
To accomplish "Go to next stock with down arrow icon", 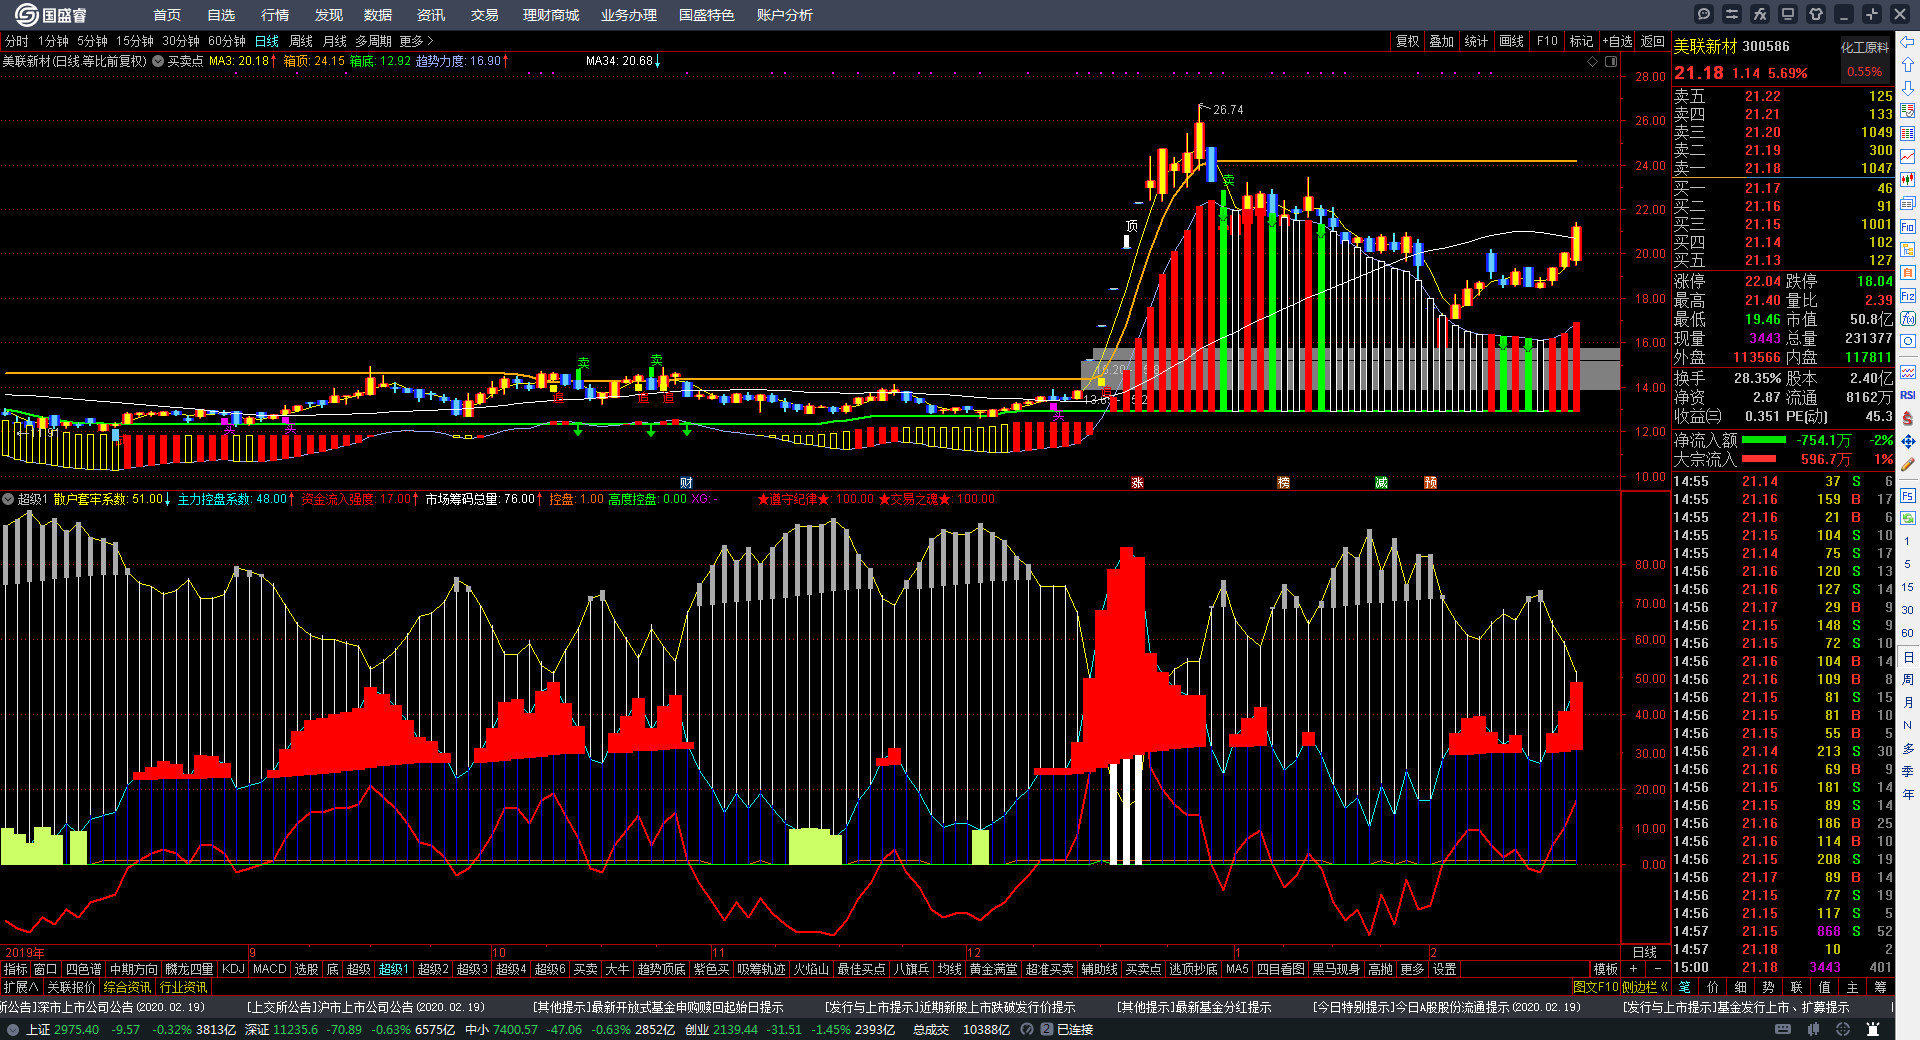I will click(x=1908, y=88).
